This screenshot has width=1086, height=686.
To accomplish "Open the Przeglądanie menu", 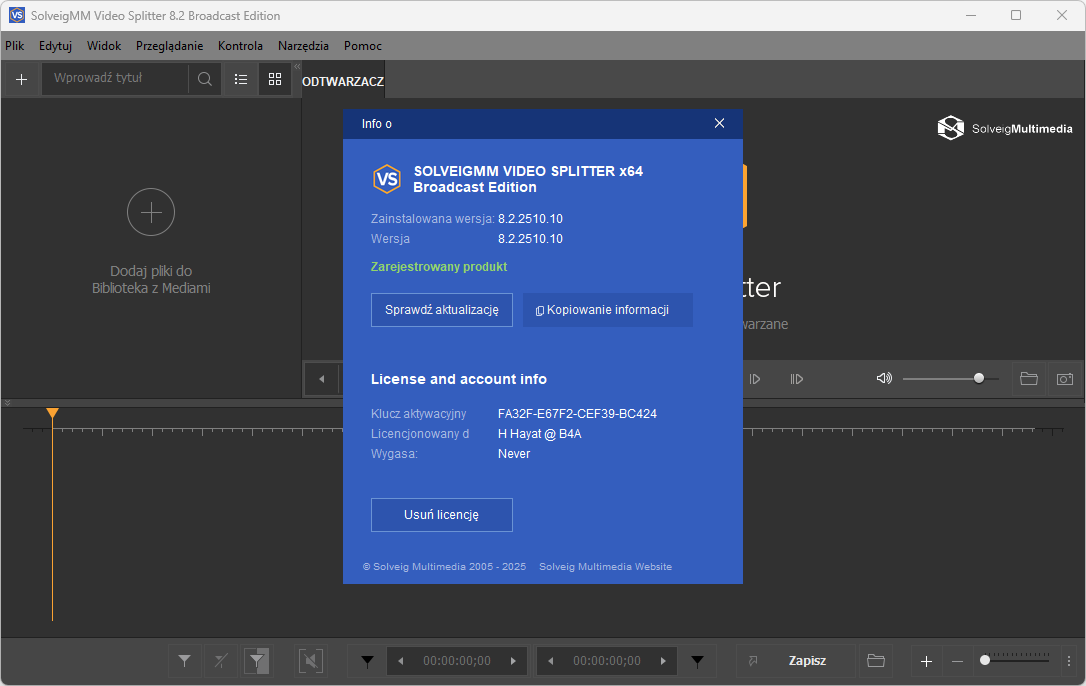I will [170, 46].
